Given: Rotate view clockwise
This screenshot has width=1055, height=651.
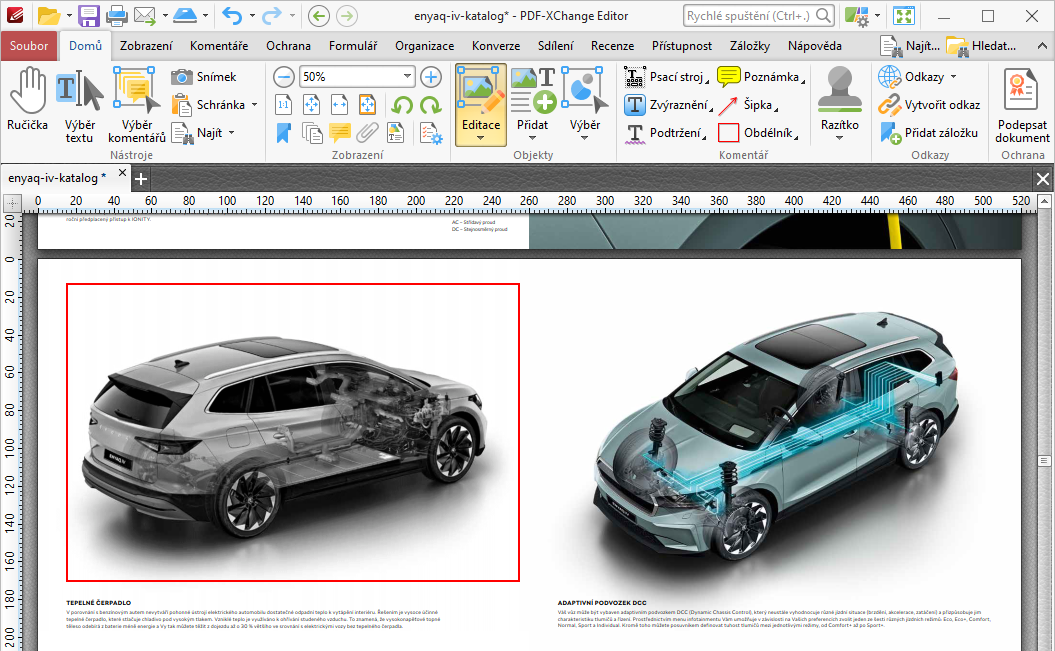Looking at the screenshot, I should (x=430, y=105).
